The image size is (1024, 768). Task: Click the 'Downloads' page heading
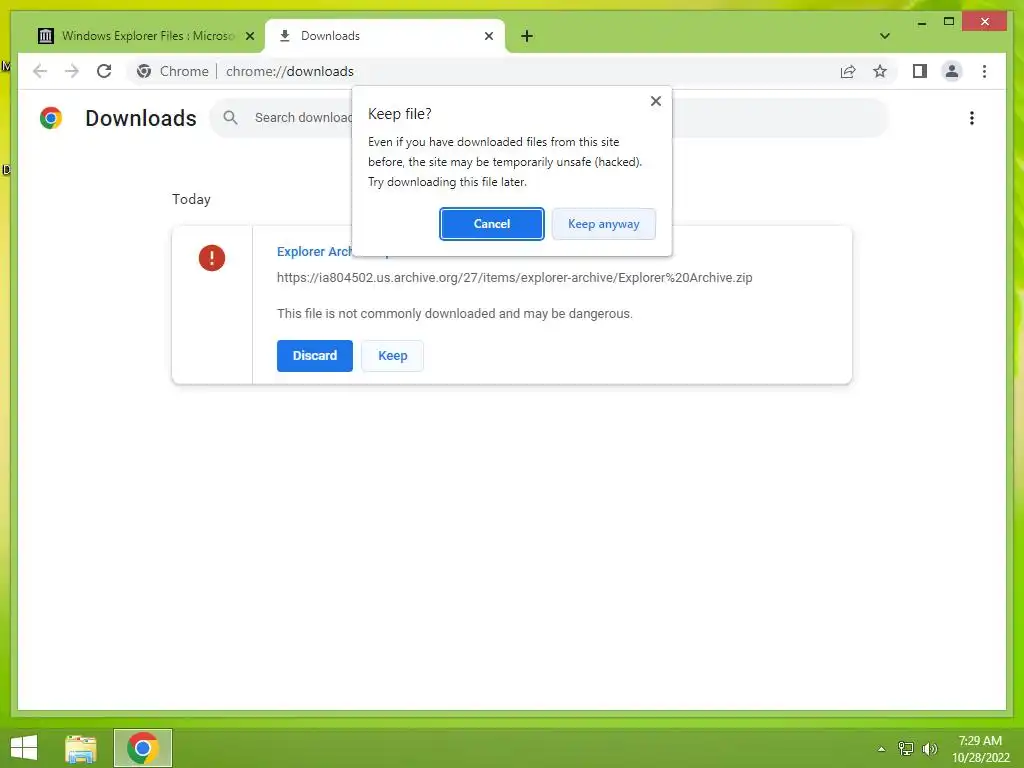(141, 118)
